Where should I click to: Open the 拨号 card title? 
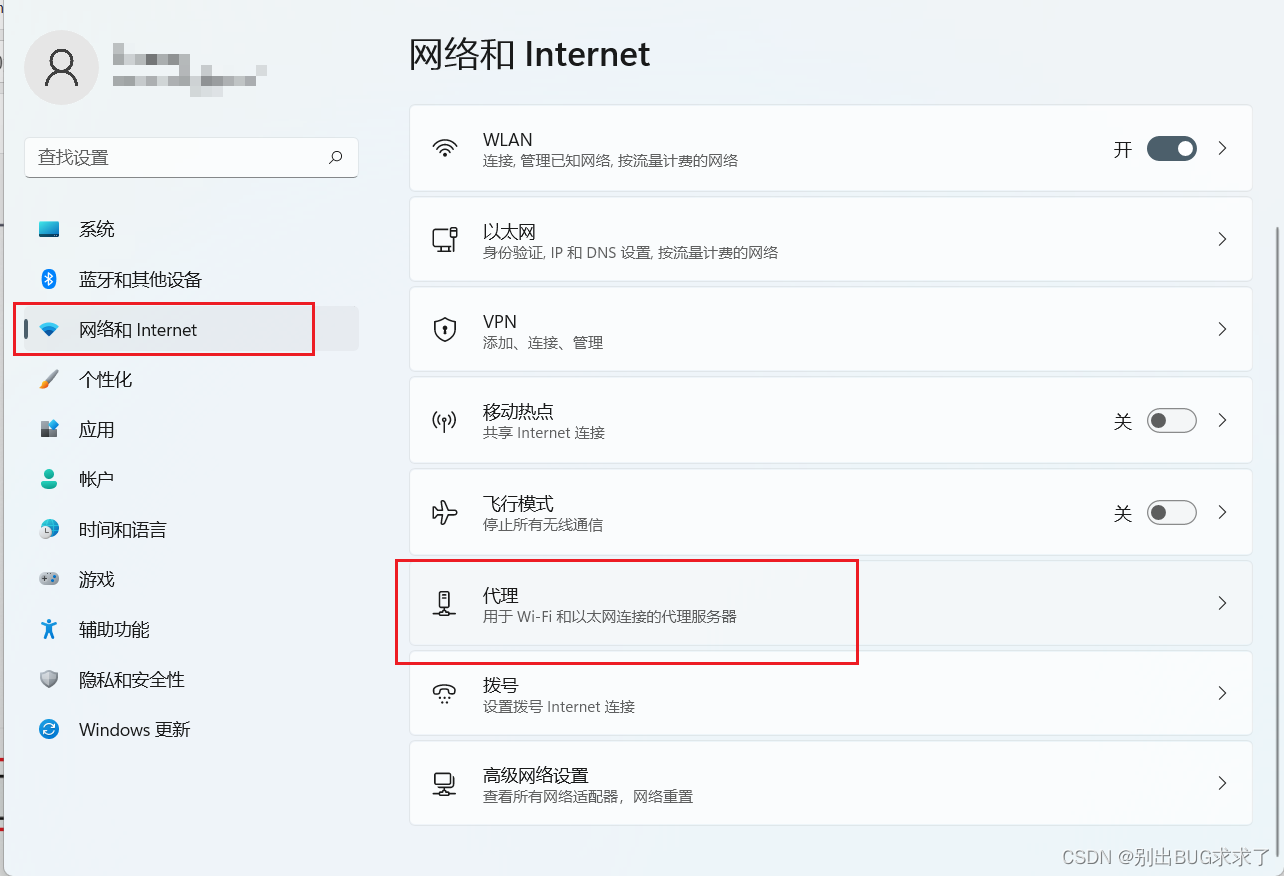click(501, 686)
